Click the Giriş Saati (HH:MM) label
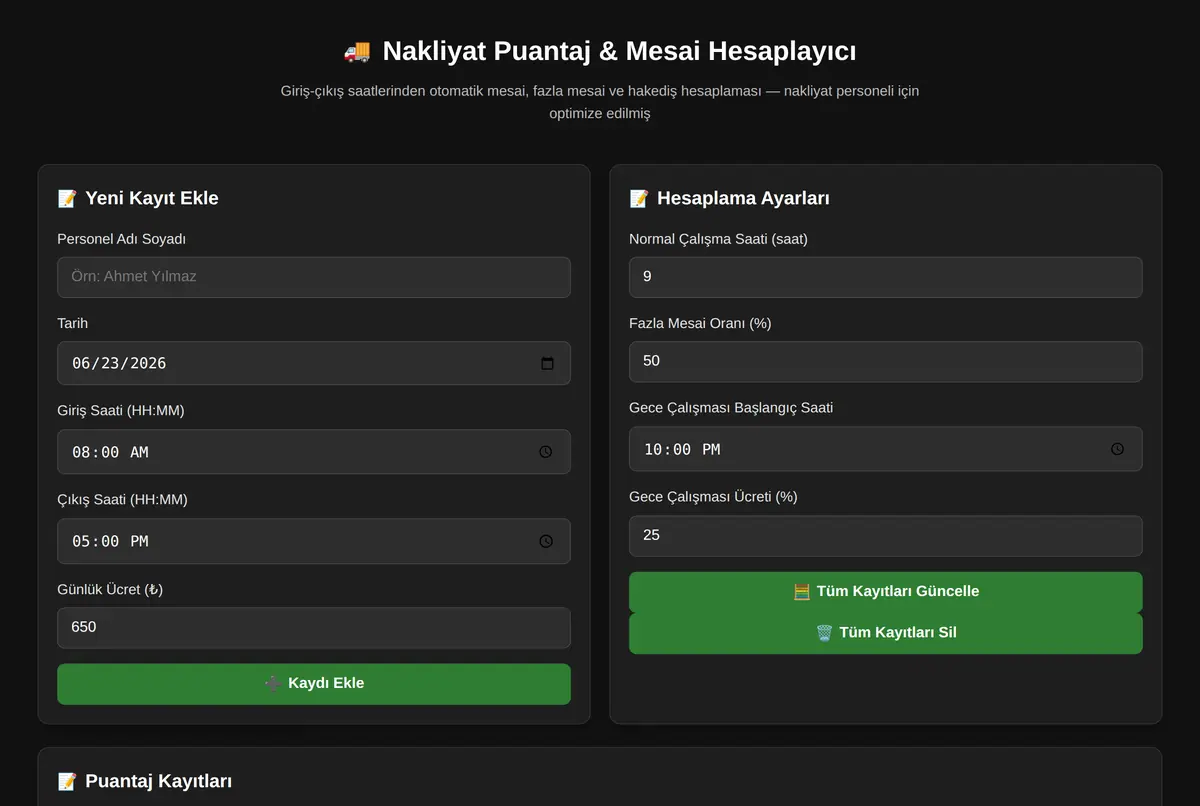 point(121,411)
